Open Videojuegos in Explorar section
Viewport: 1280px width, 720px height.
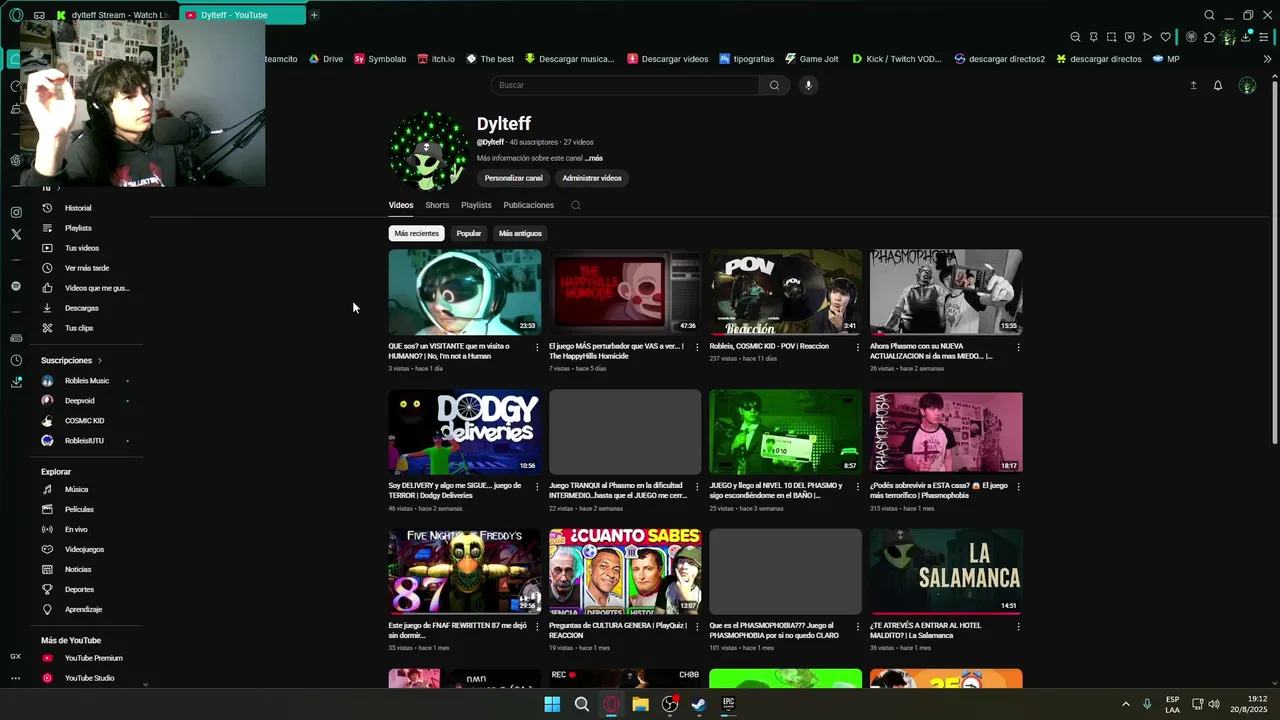pyautogui.click(x=84, y=549)
